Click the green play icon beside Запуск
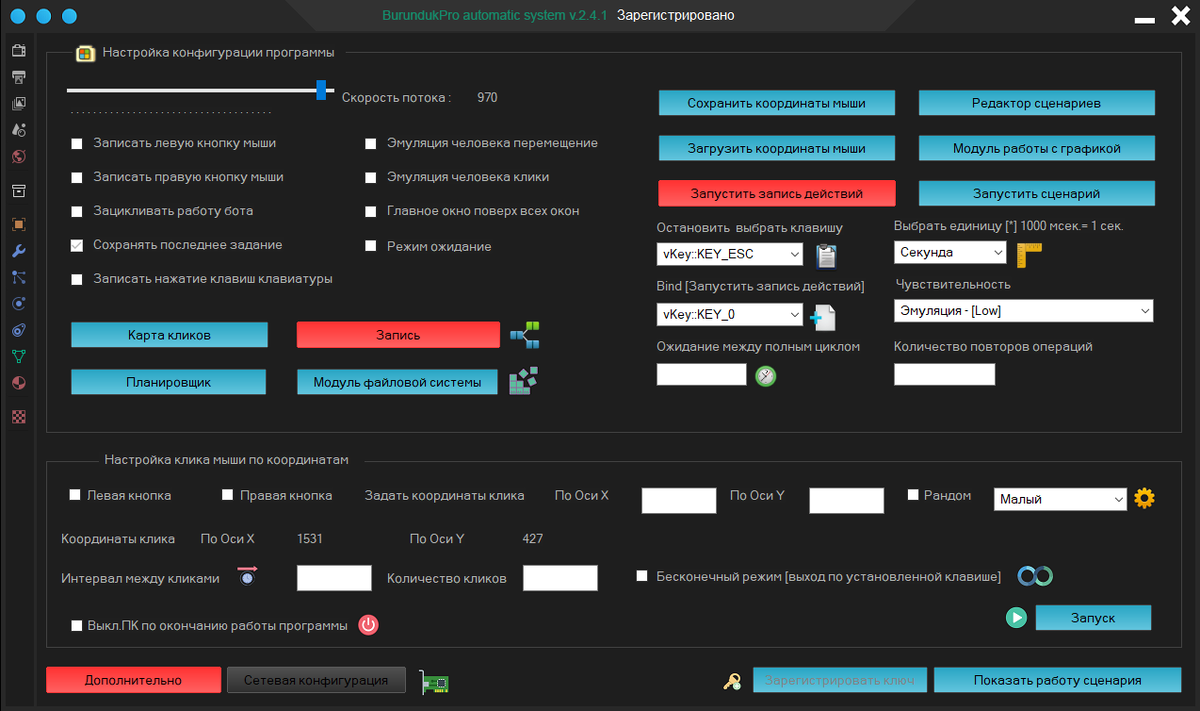The image size is (1200, 711). 1016,618
